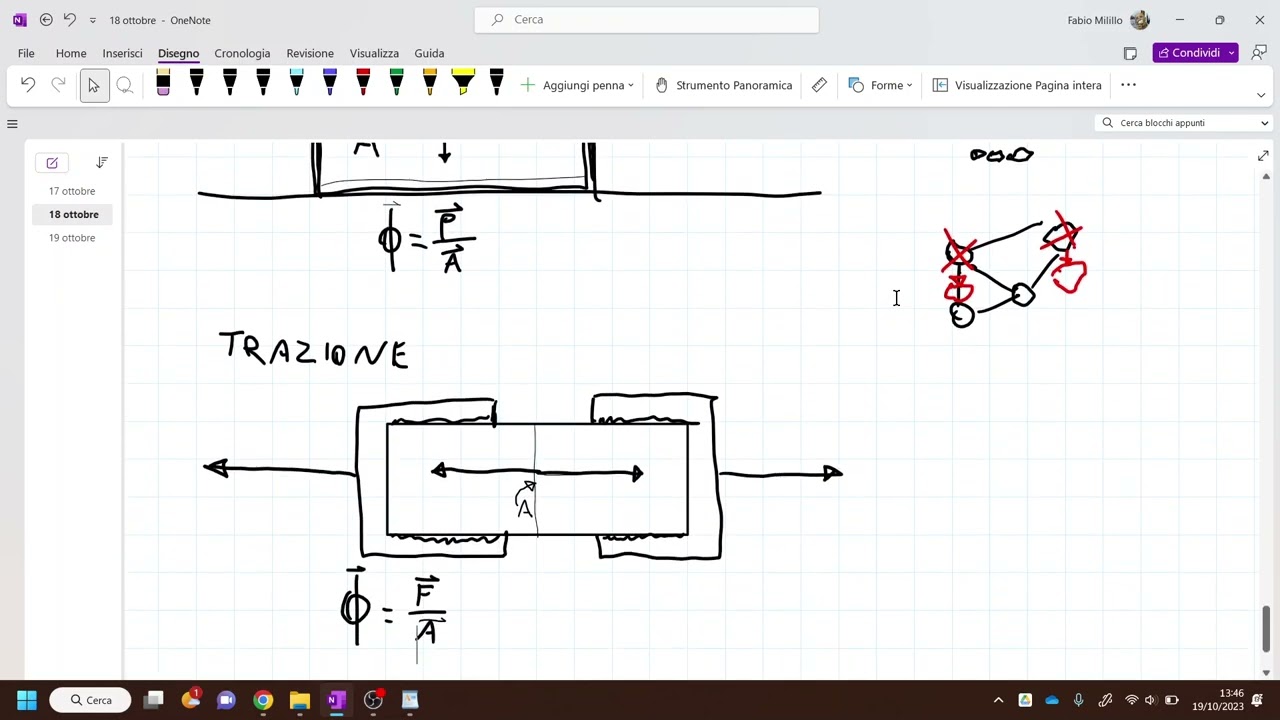Click the Strumento Panoramica hand tool

pyautogui.click(x=723, y=85)
